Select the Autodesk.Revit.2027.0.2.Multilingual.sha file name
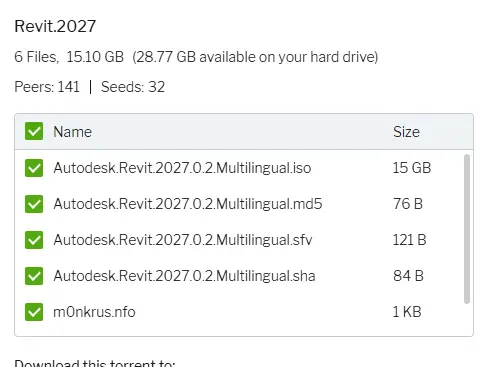 pos(184,276)
